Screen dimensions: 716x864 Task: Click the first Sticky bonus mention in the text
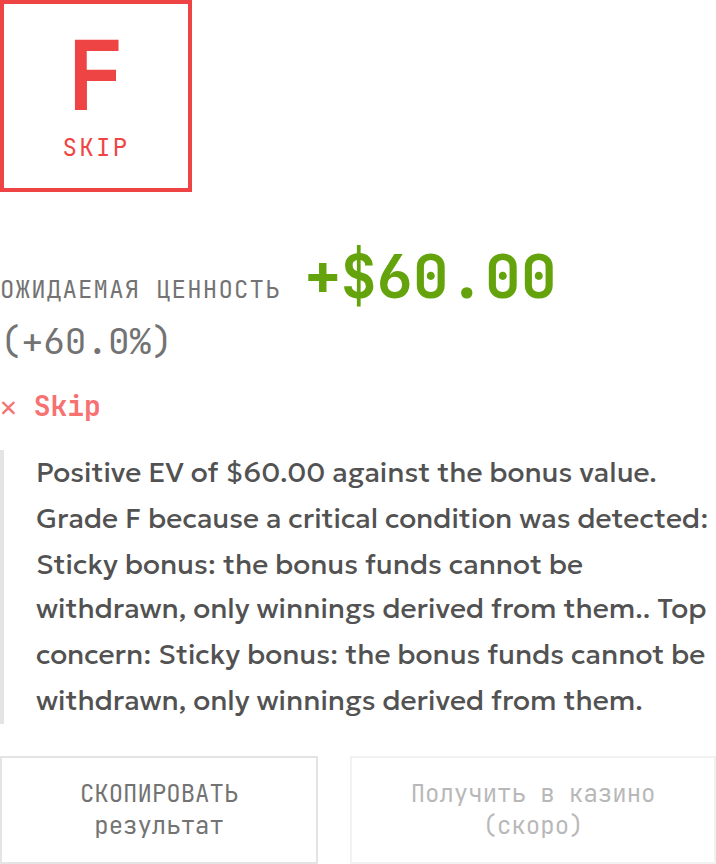(x=126, y=565)
